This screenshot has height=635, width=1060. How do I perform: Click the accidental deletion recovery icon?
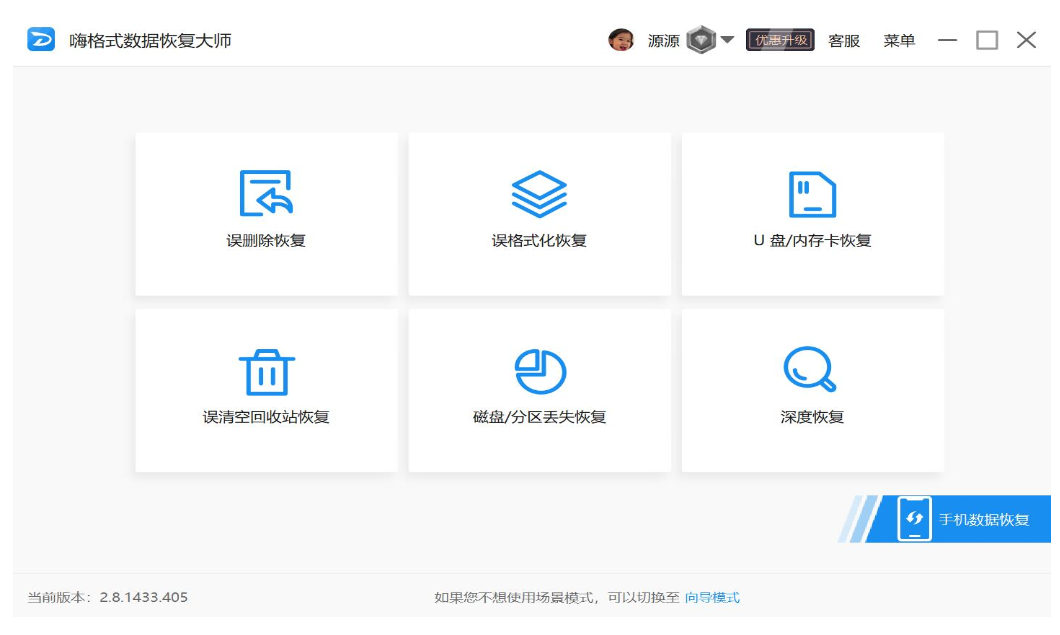tap(265, 193)
